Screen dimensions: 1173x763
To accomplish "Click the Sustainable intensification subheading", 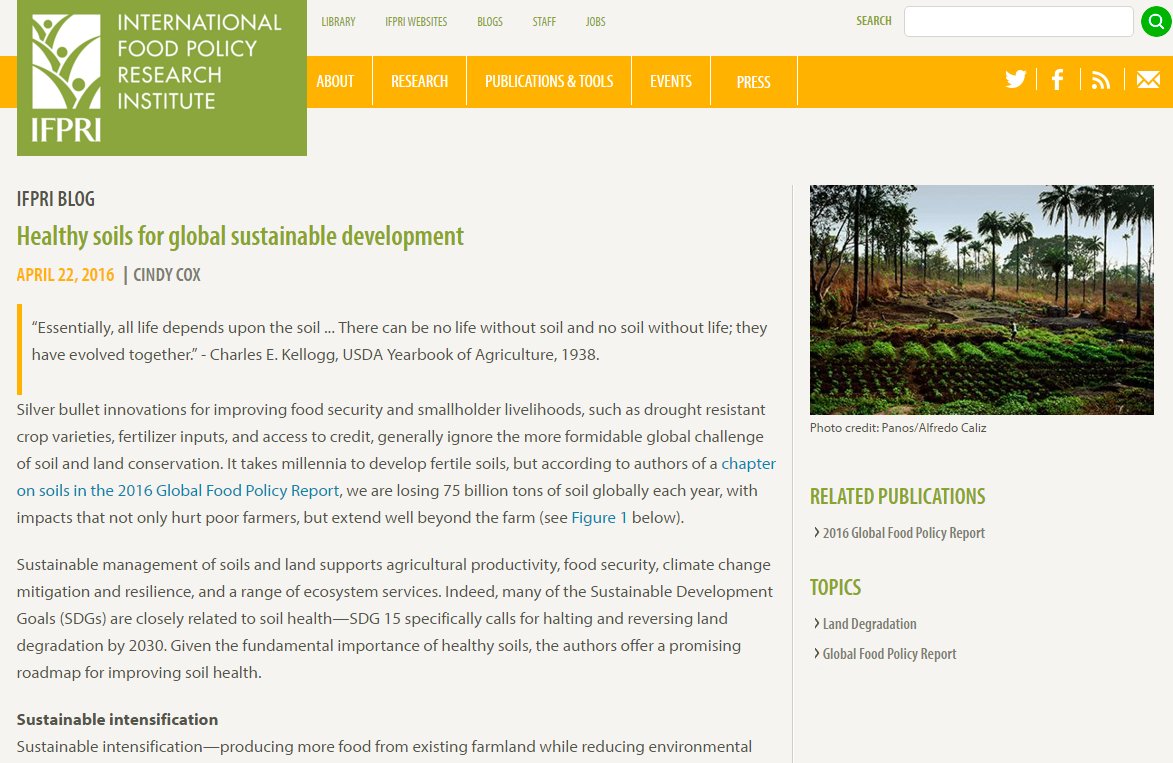I will 117,720.
